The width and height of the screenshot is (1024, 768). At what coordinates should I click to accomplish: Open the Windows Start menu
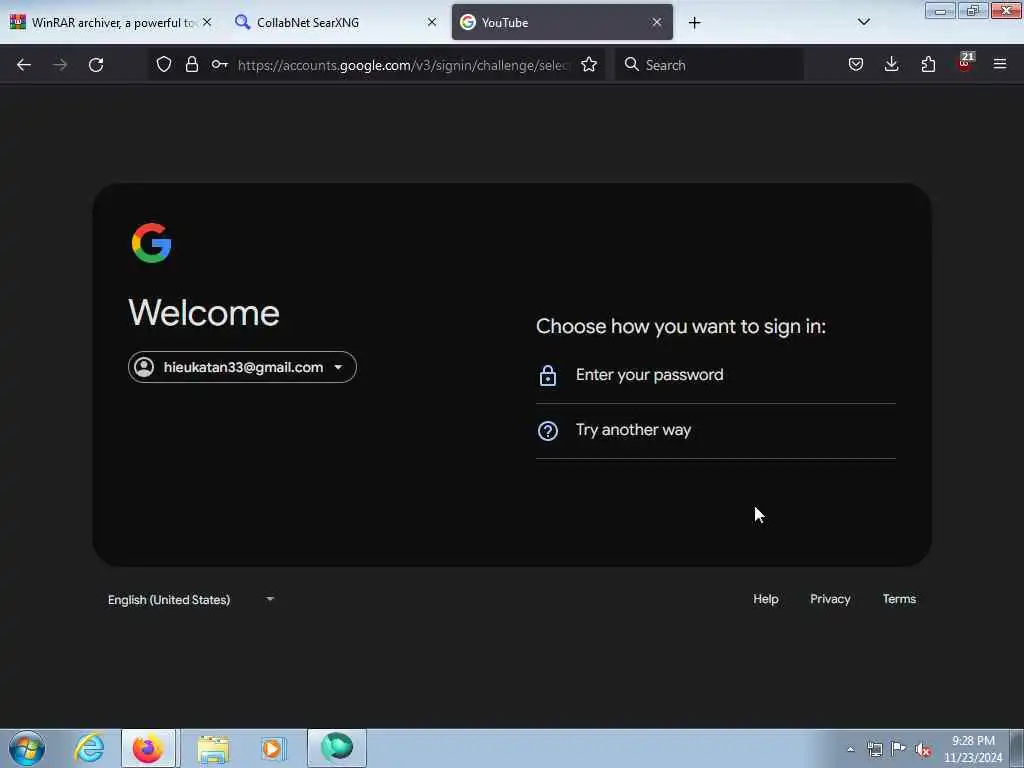(x=27, y=748)
